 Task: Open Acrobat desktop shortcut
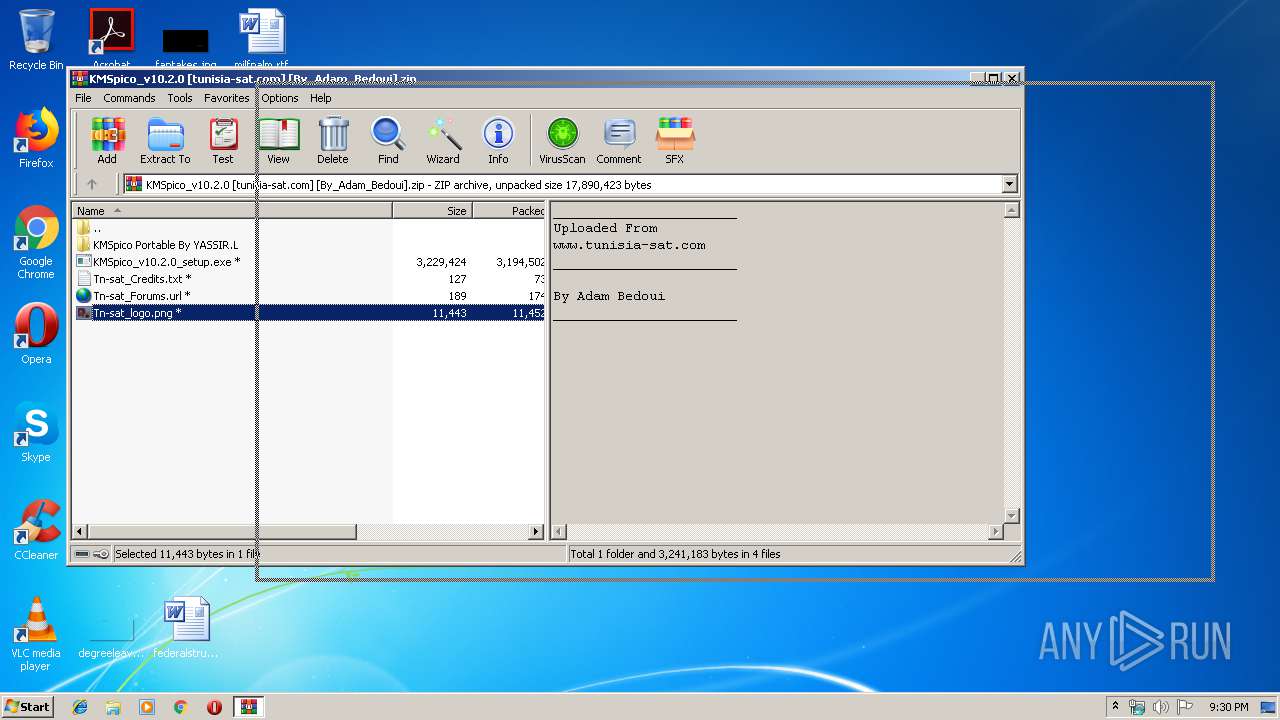pos(112,40)
